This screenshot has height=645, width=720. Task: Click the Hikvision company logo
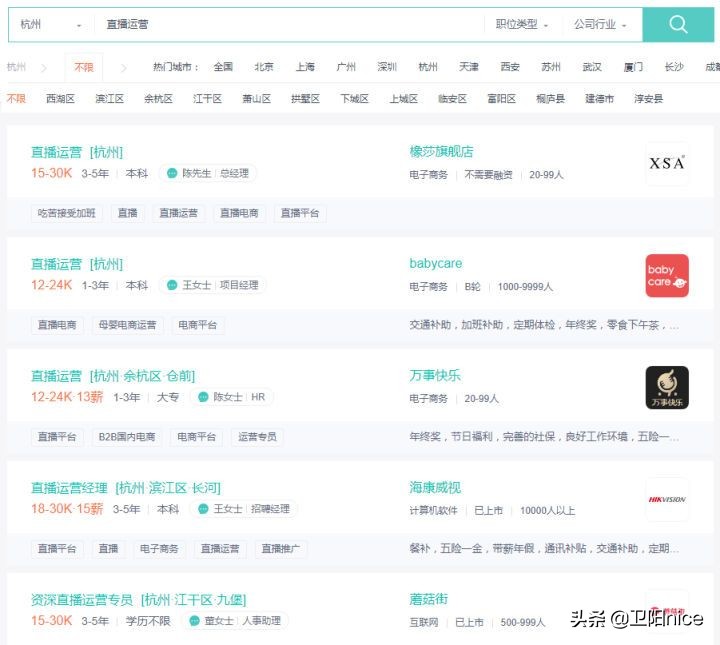[x=666, y=499]
